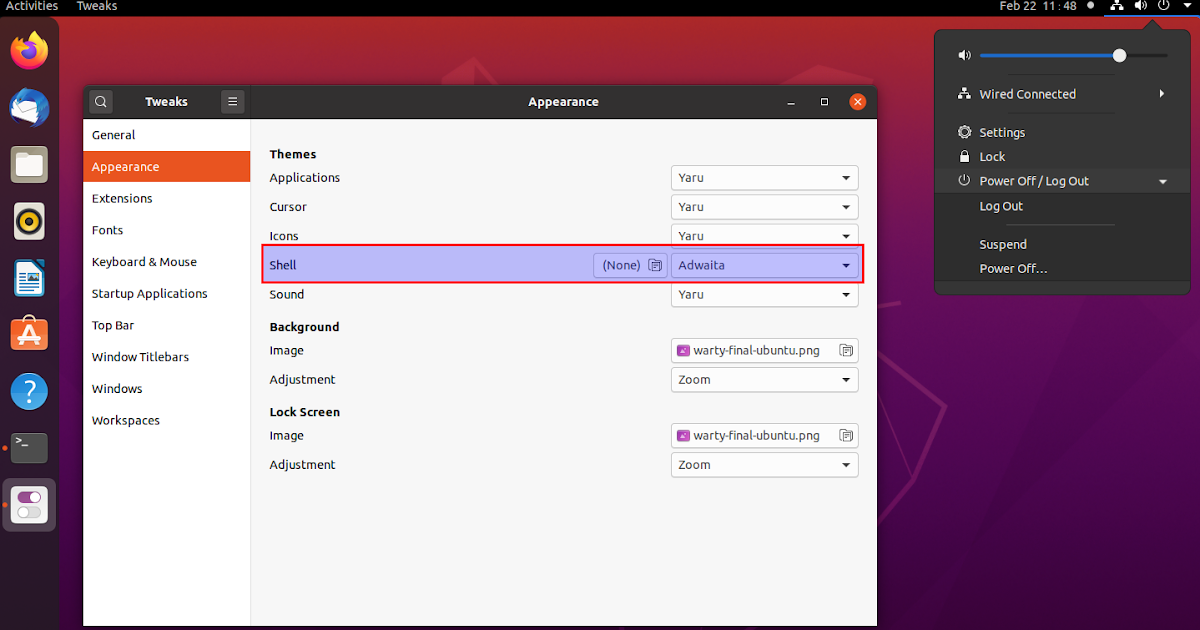This screenshot has width=1200, height=630.
Task: Launch the Terminal from the dock
Action: [29, 448]
